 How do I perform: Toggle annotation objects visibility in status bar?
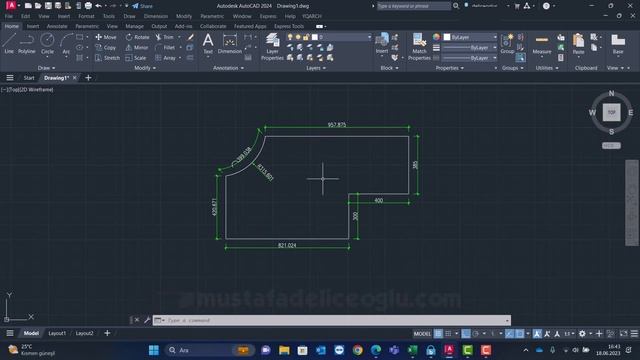pyautogui.click(x=537, y=333)
